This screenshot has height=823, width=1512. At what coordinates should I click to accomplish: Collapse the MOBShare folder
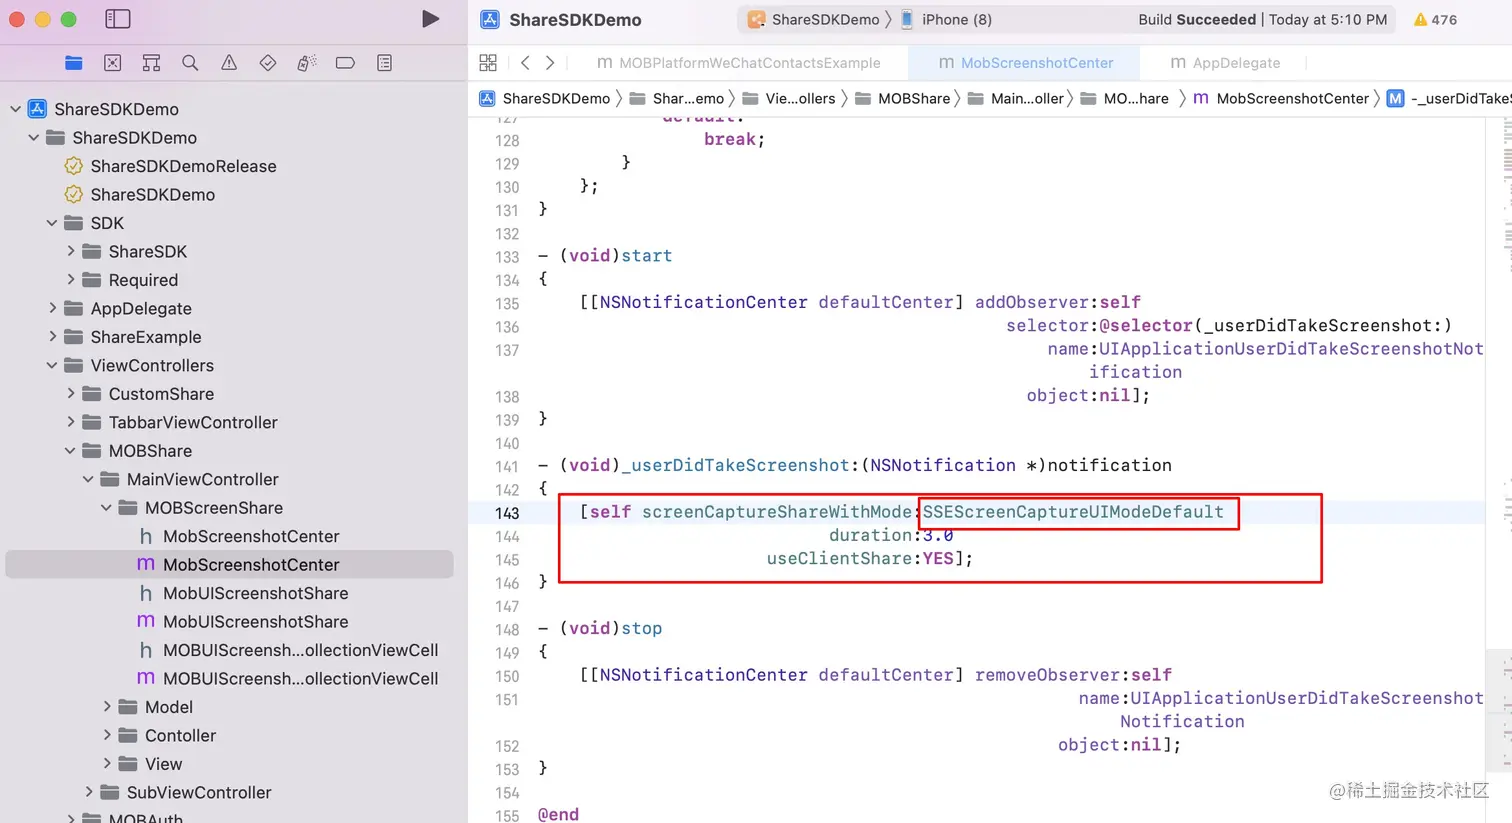[70, 451]
